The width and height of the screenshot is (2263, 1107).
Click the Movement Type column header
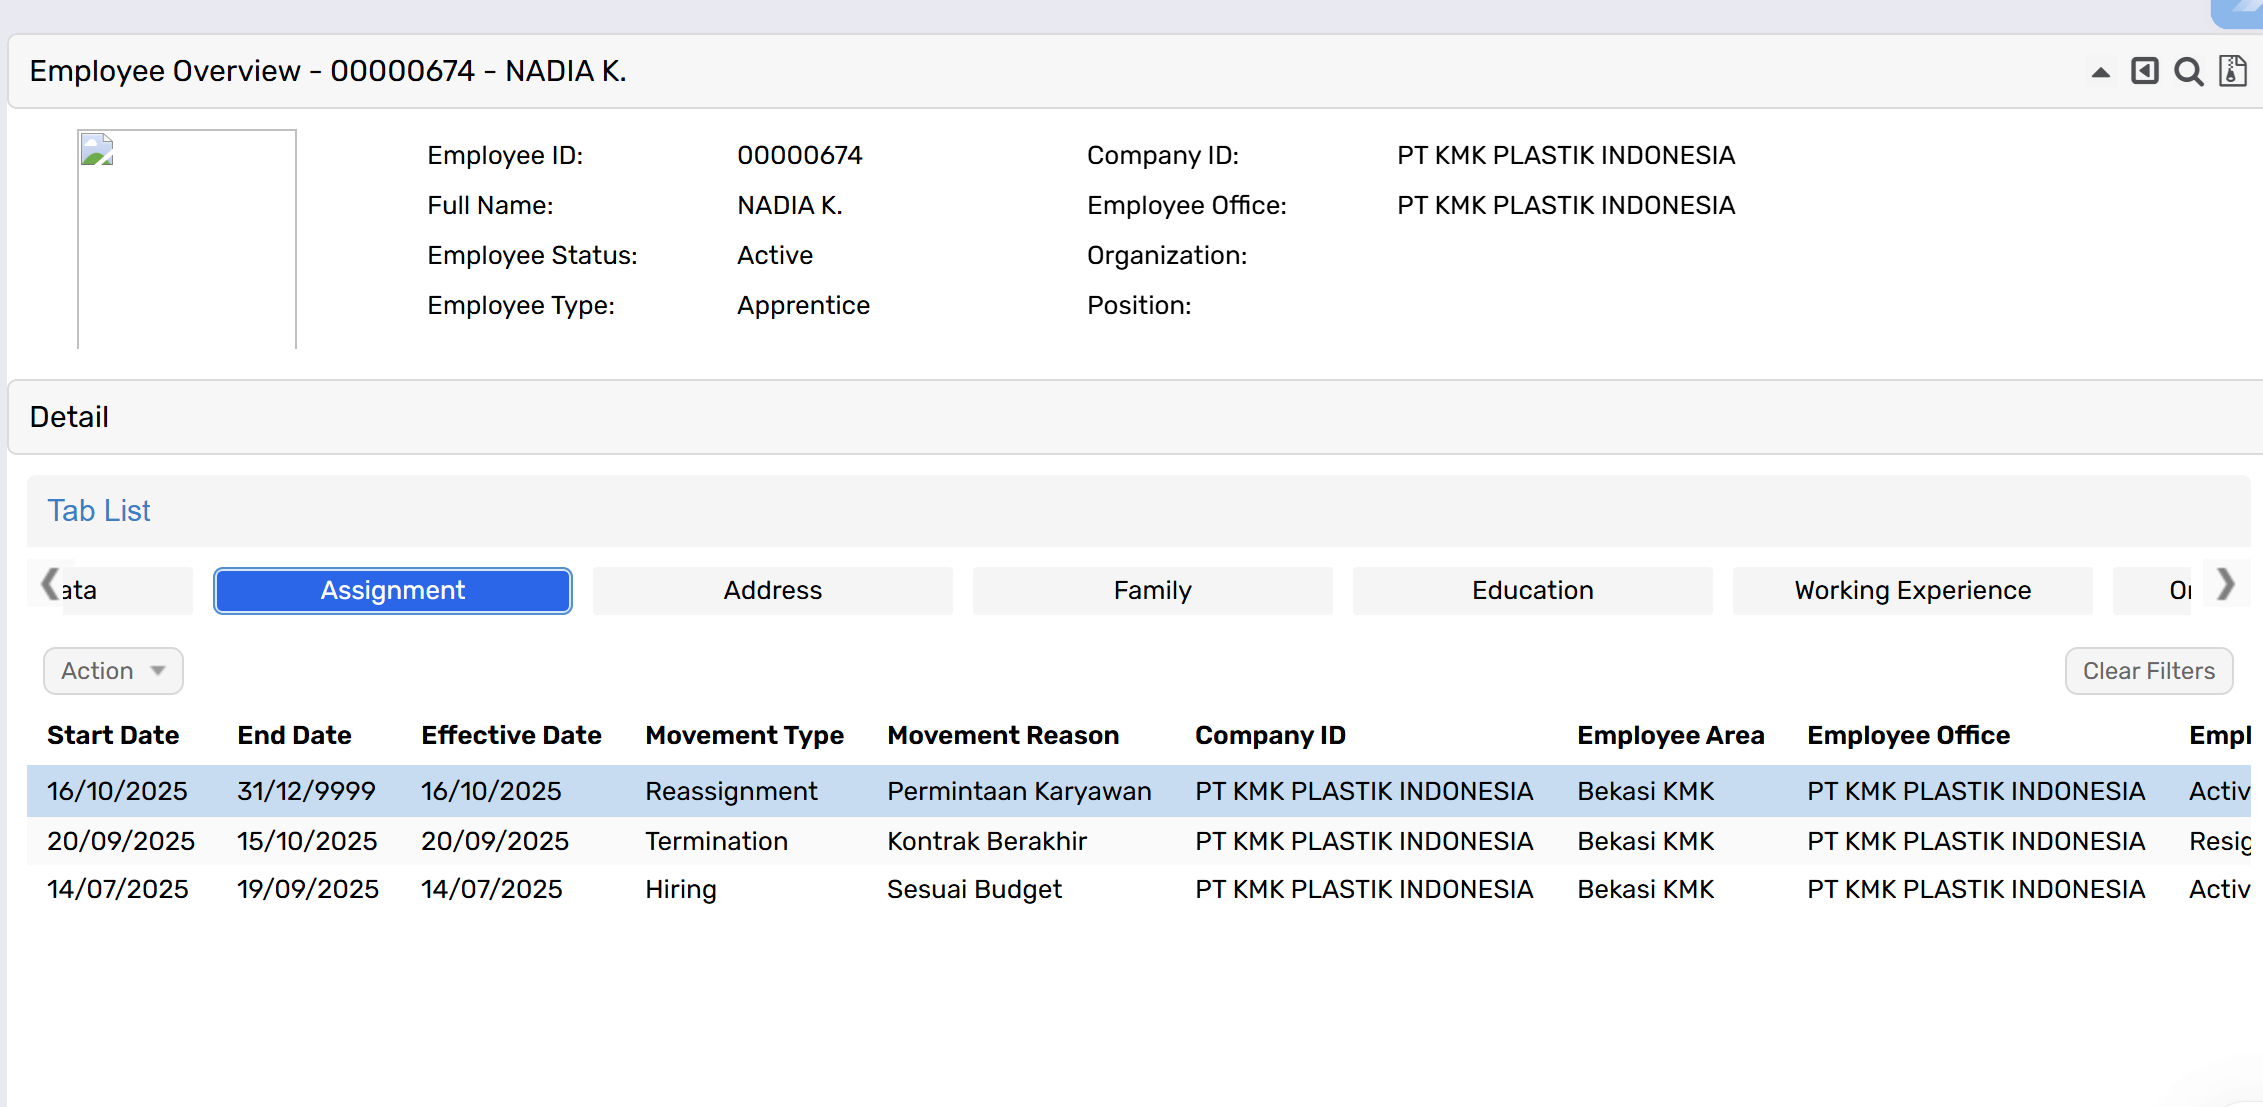click(744, 735)
